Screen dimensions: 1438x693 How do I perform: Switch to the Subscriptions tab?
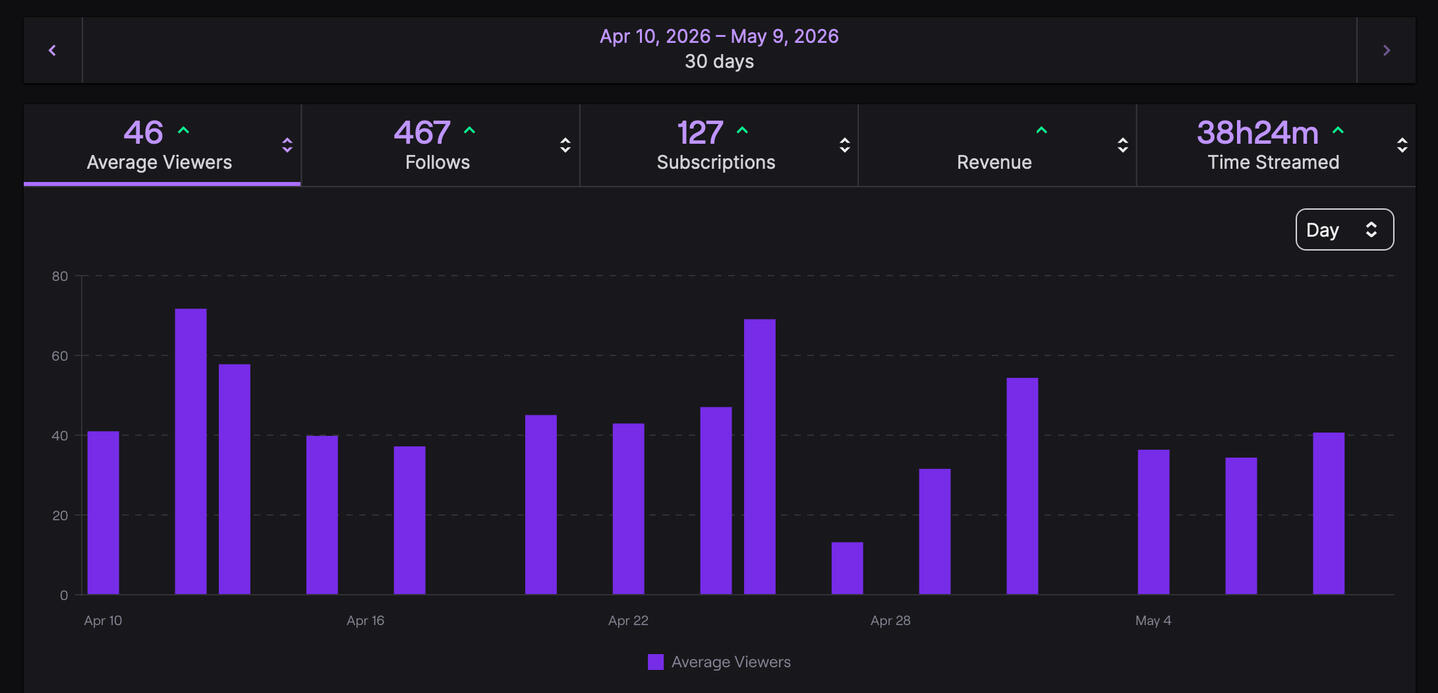click(x=718, y=145)
